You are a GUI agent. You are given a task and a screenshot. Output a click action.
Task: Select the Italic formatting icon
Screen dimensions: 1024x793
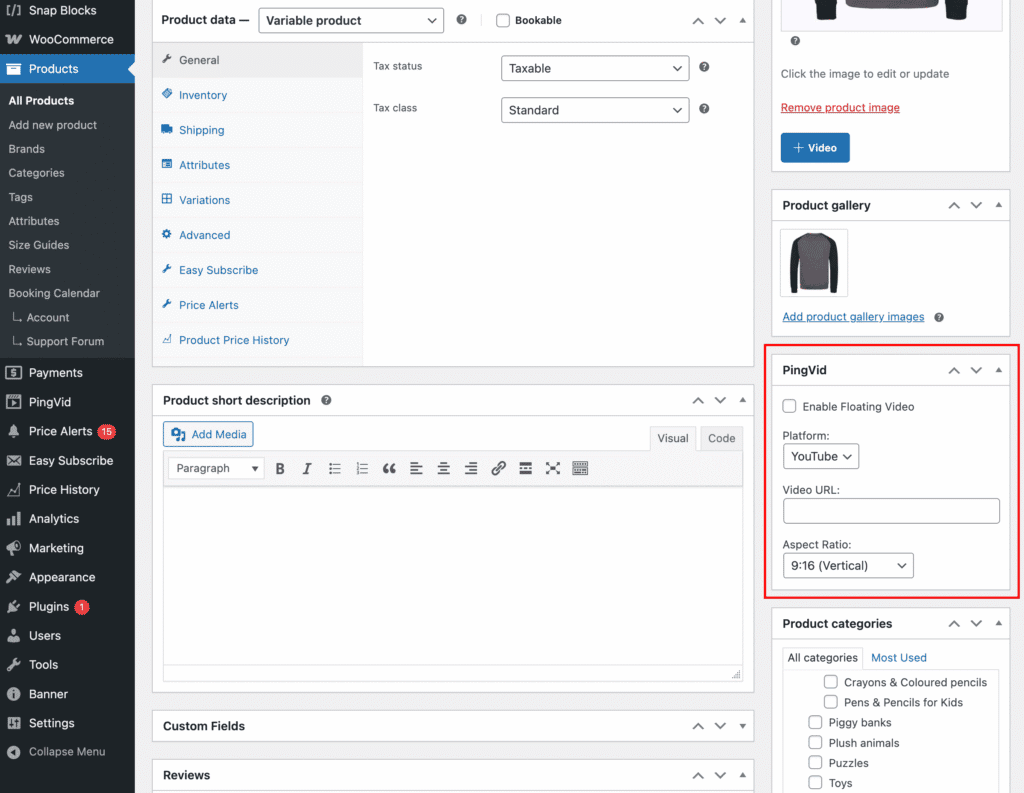(307, 468)
